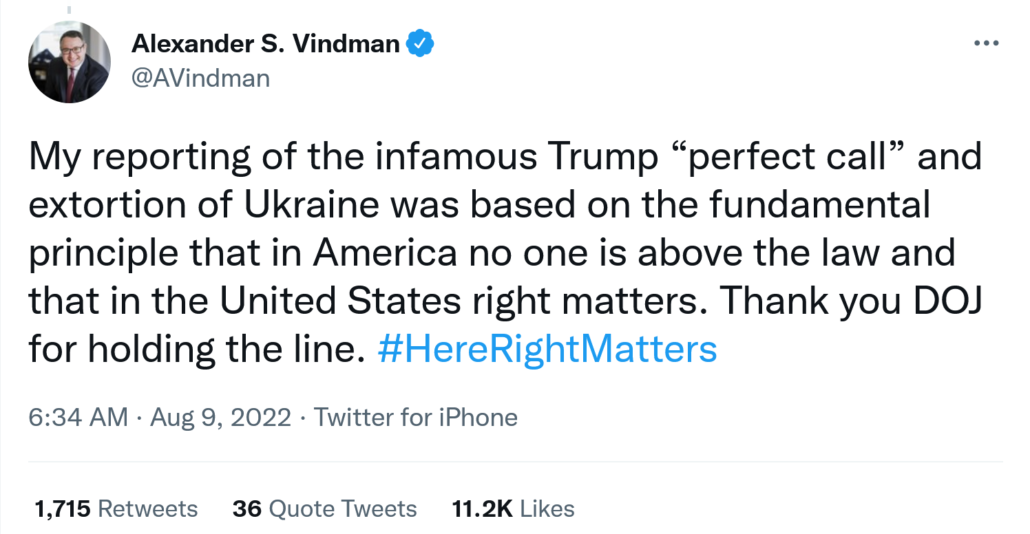The height and width of the screenshot is (534, 1030).
Task: Open Alexander S. Vindman's profile photo
Action: point(69,62)
